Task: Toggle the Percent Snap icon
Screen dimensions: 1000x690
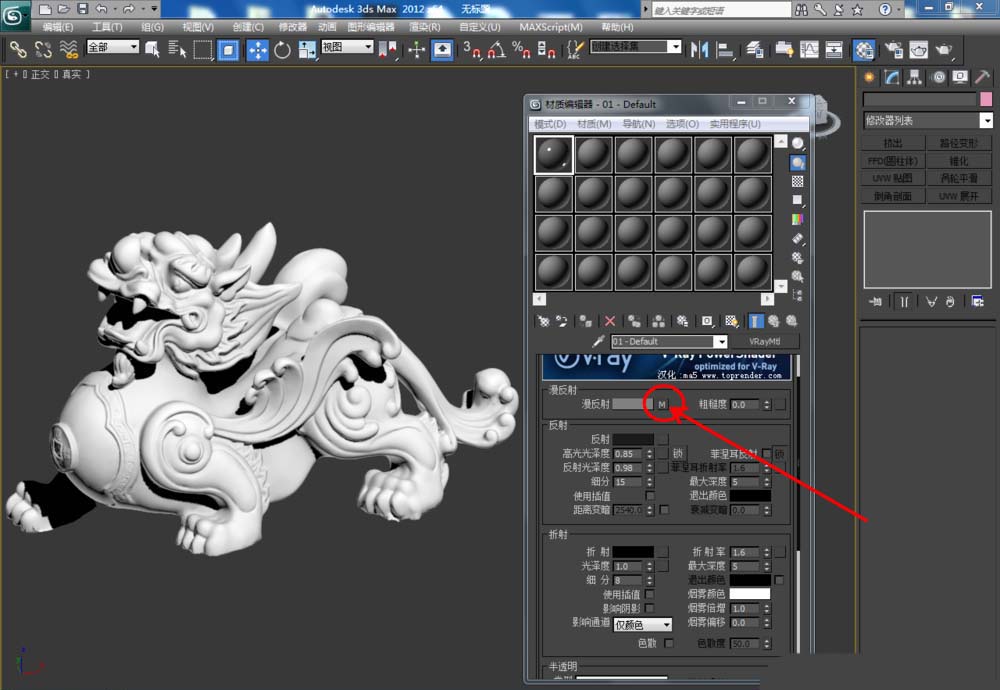Action: [x=521, y=50]
